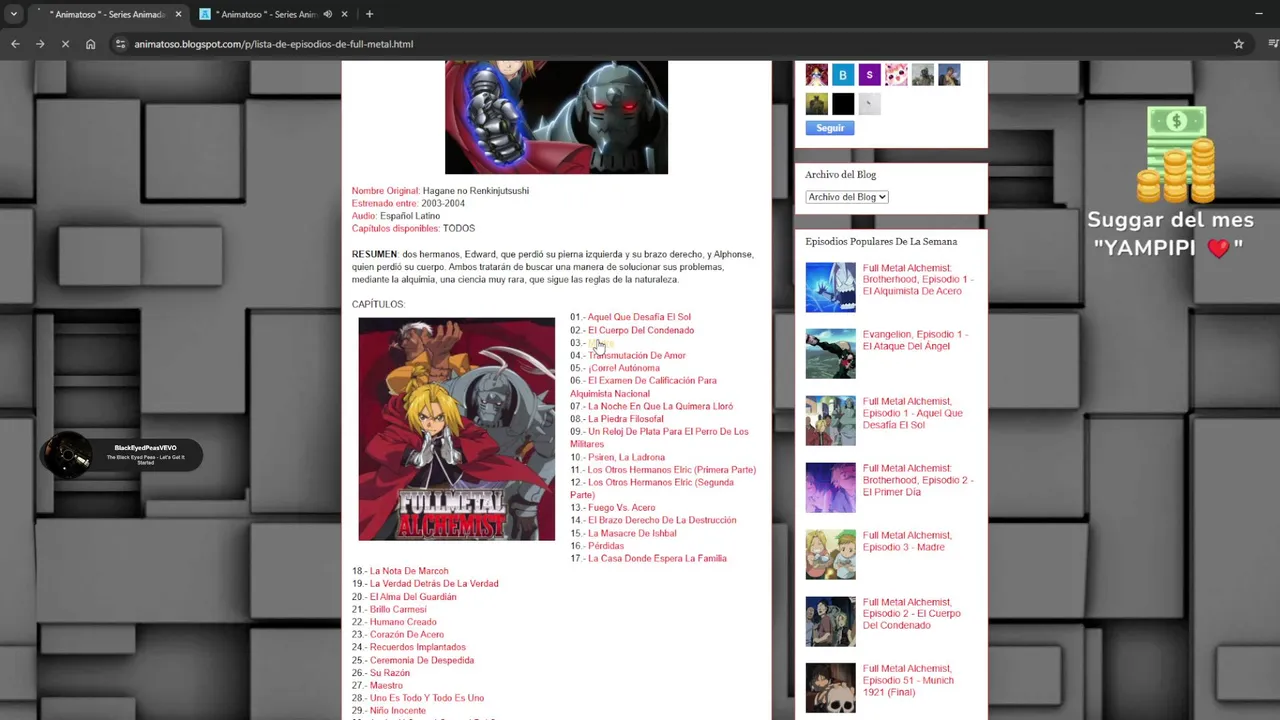Open episode 22 Humano Creado
This screenshot has height=720, width=1280.
tap(403, 622)
